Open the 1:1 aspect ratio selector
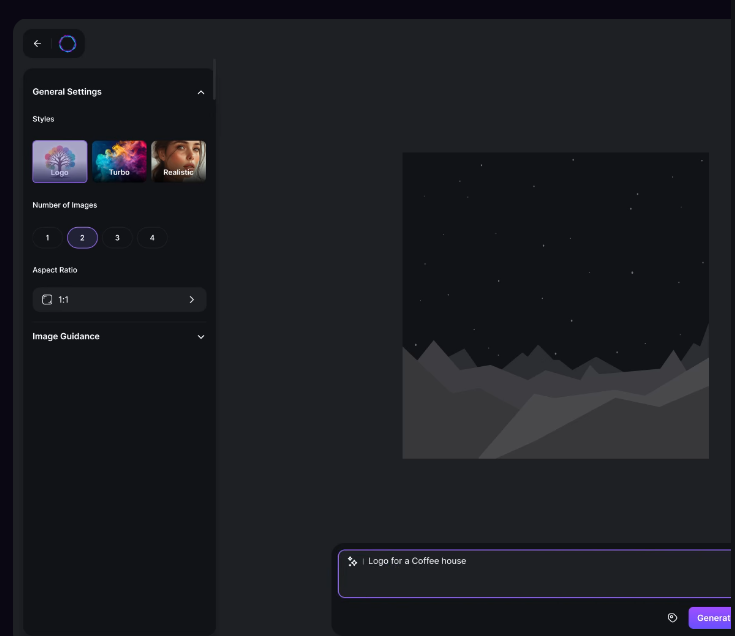 click(x=119, y=299)
